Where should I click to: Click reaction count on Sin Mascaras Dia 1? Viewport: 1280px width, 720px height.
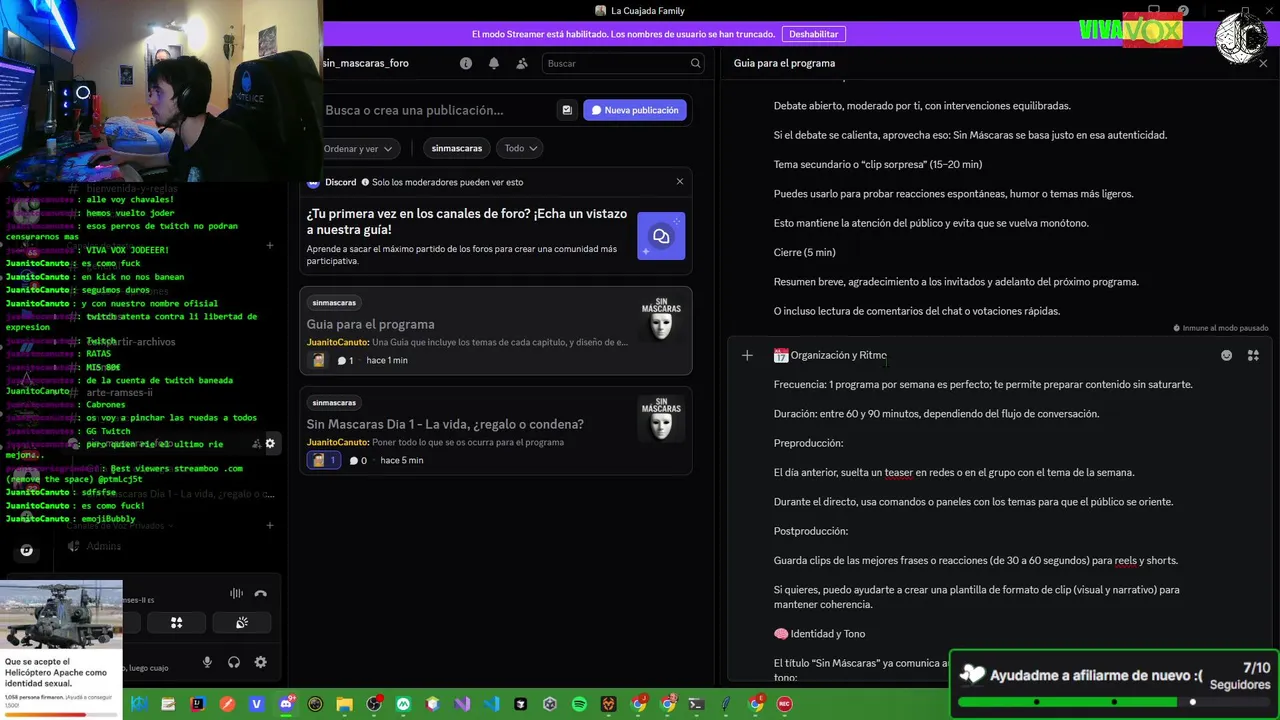[323, 460]
